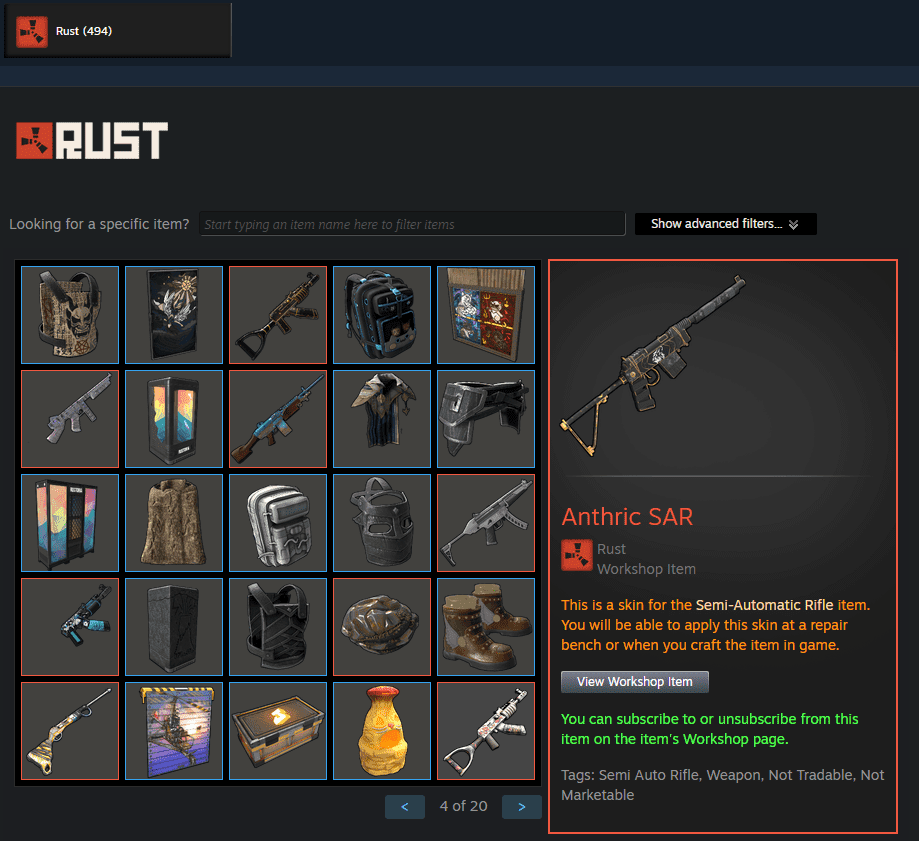Select the demon mask chest plate item
This screenshot has width=919, height=841.
[x=70, y=315]
